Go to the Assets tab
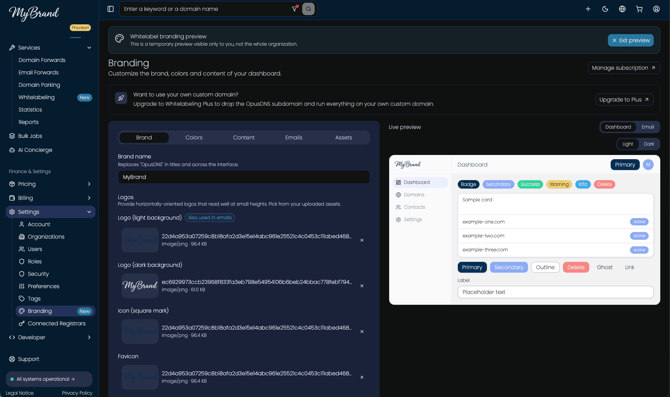Screen dimensions: 670x397 pos(344,138)
